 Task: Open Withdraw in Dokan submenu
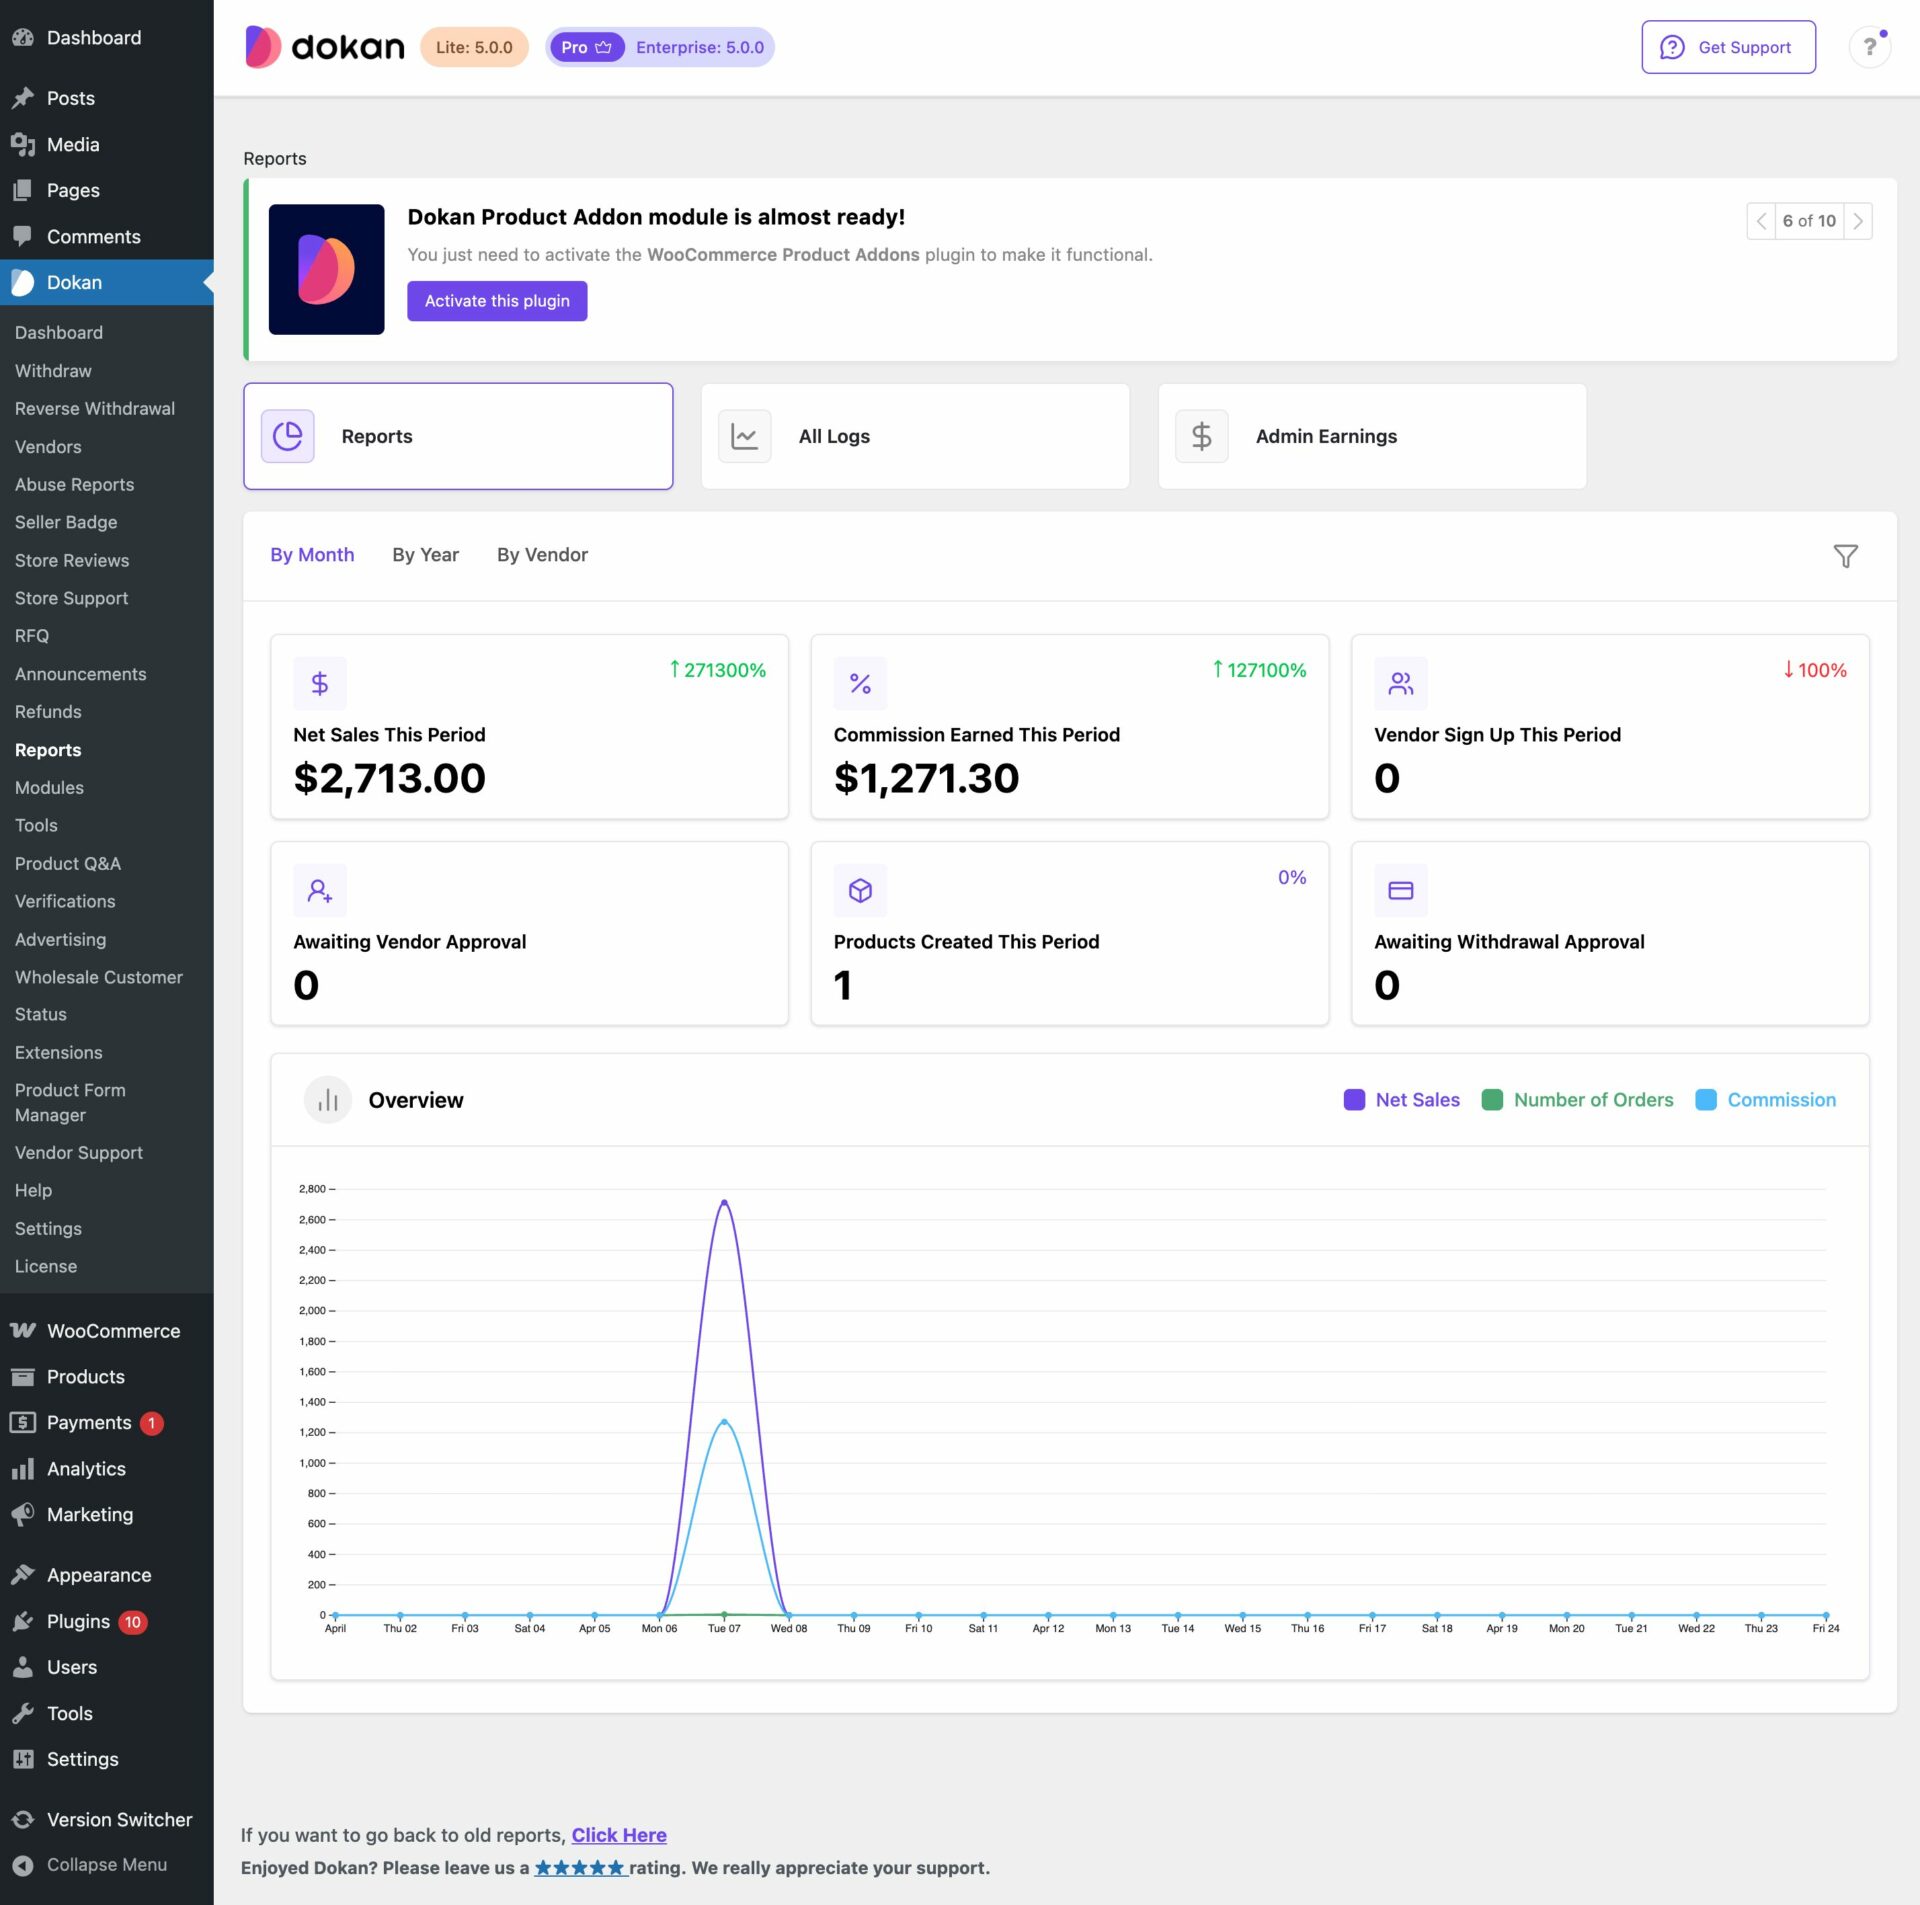click(53, 371)
